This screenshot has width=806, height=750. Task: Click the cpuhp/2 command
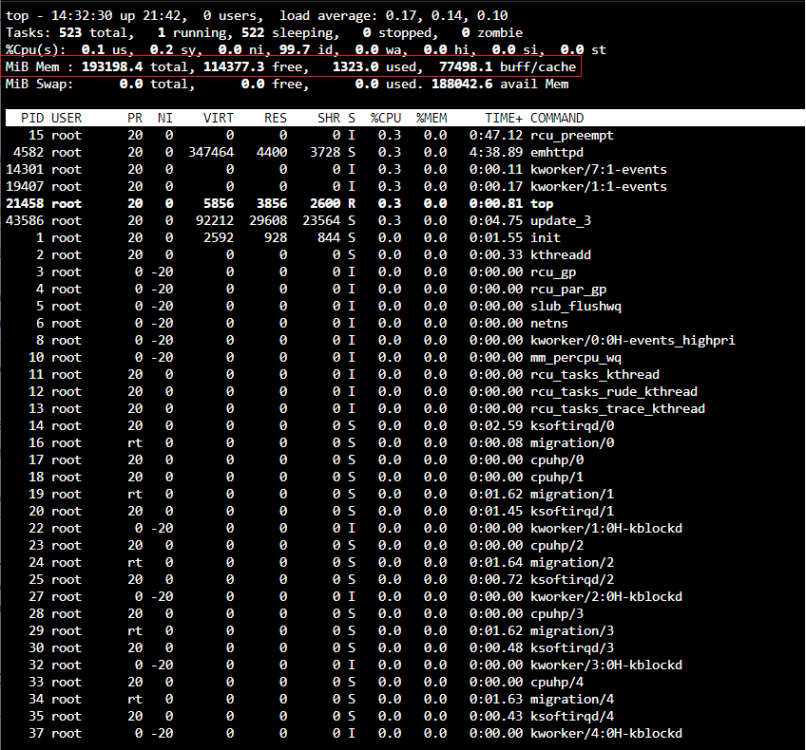tap(557, 545)
